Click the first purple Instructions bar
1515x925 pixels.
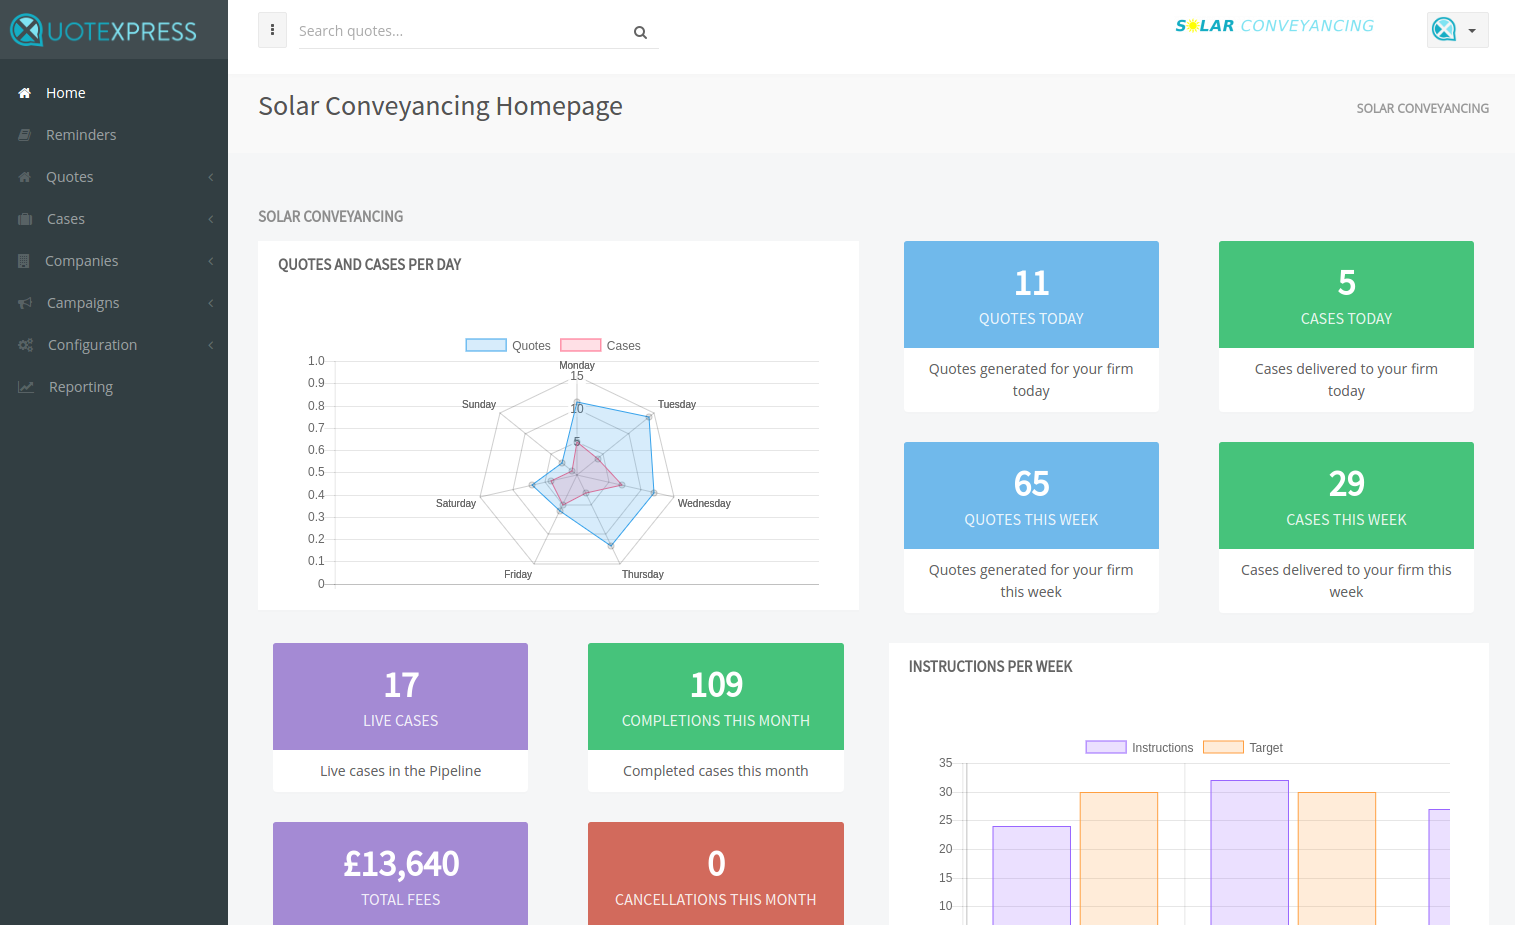(1031, 876)
